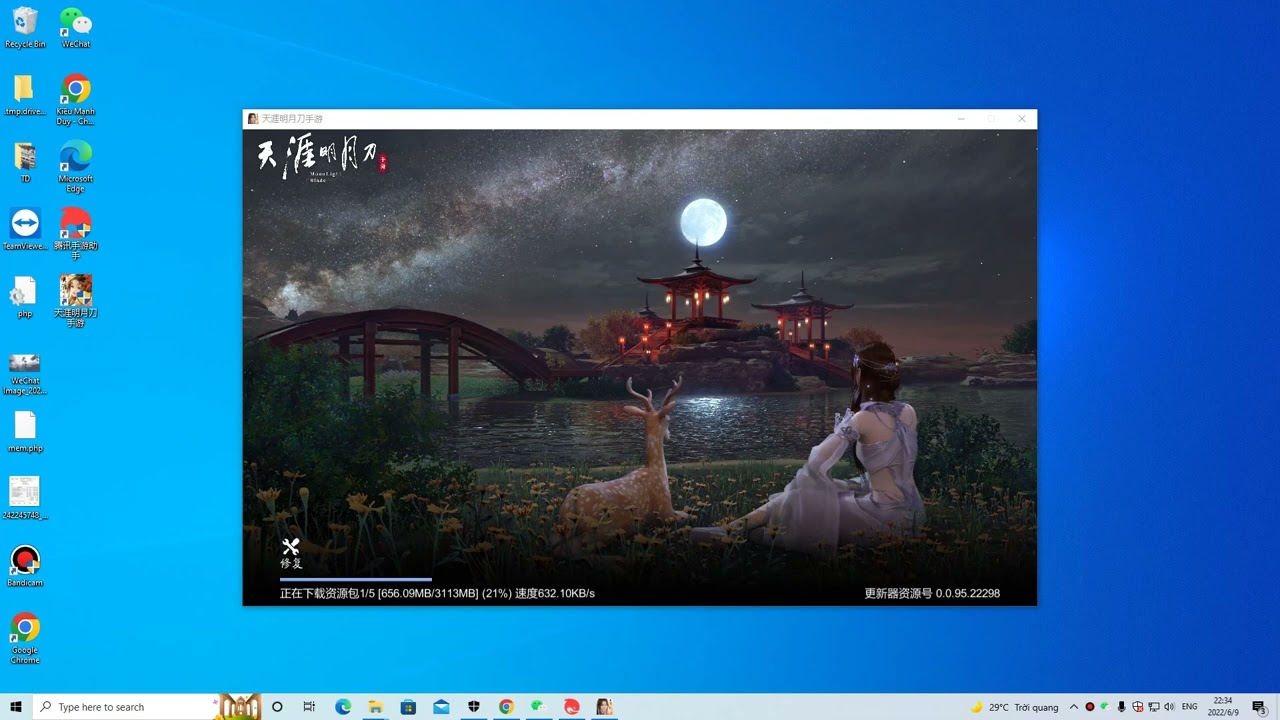This screenshot has width=1280, height=720.
Task: Switch to WeChat on the taskbar
Action: point(539,707)
